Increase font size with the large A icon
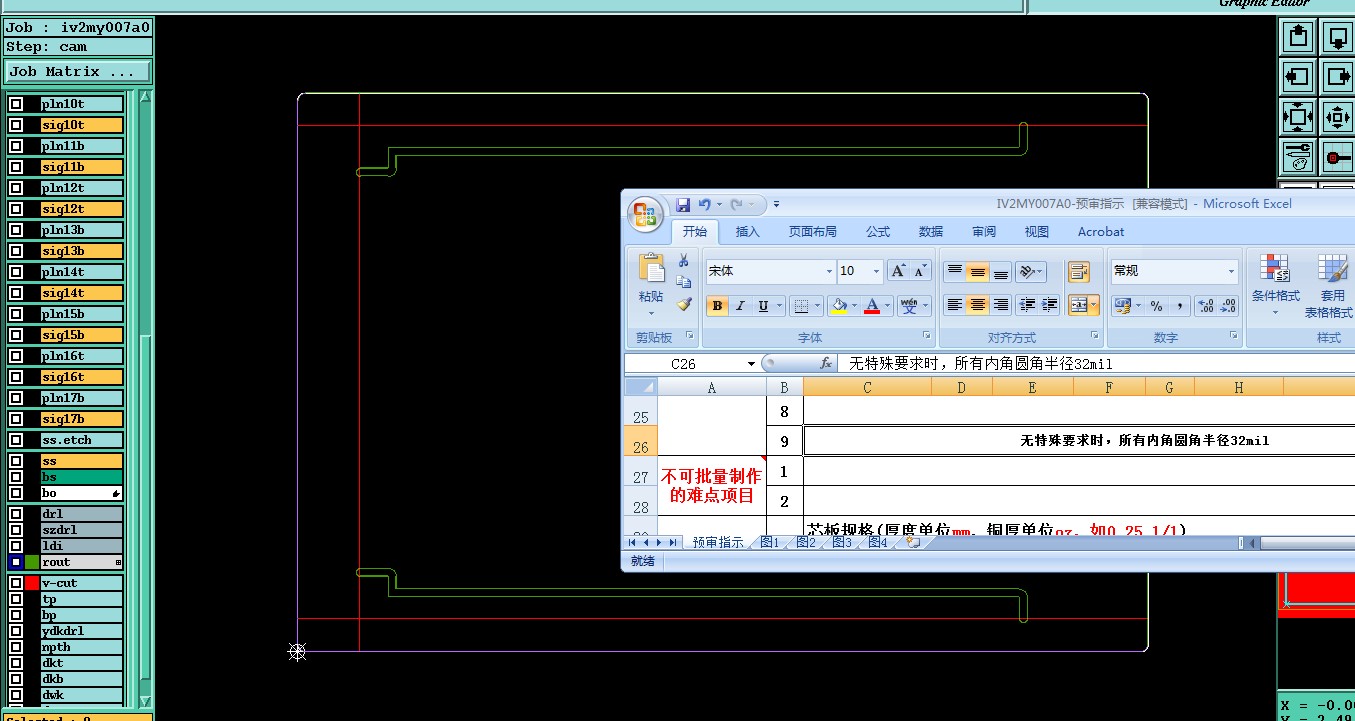Screen dimensions: 1355x721 click(899, 271)
